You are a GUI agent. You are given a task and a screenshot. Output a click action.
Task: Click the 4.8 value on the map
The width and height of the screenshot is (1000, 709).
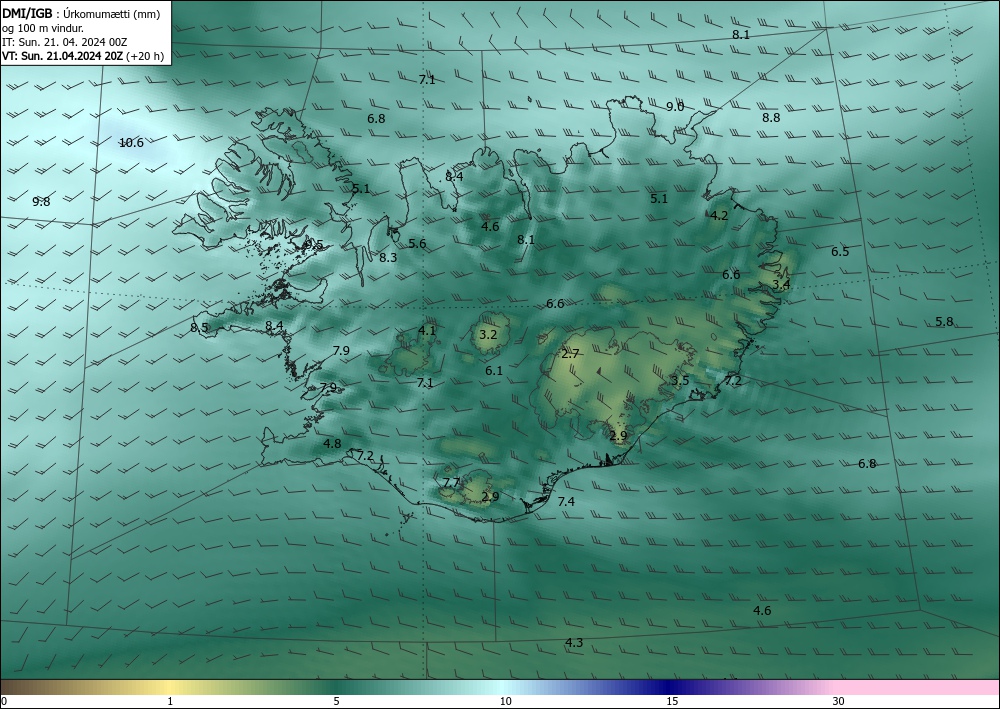(x=332, y=444)
